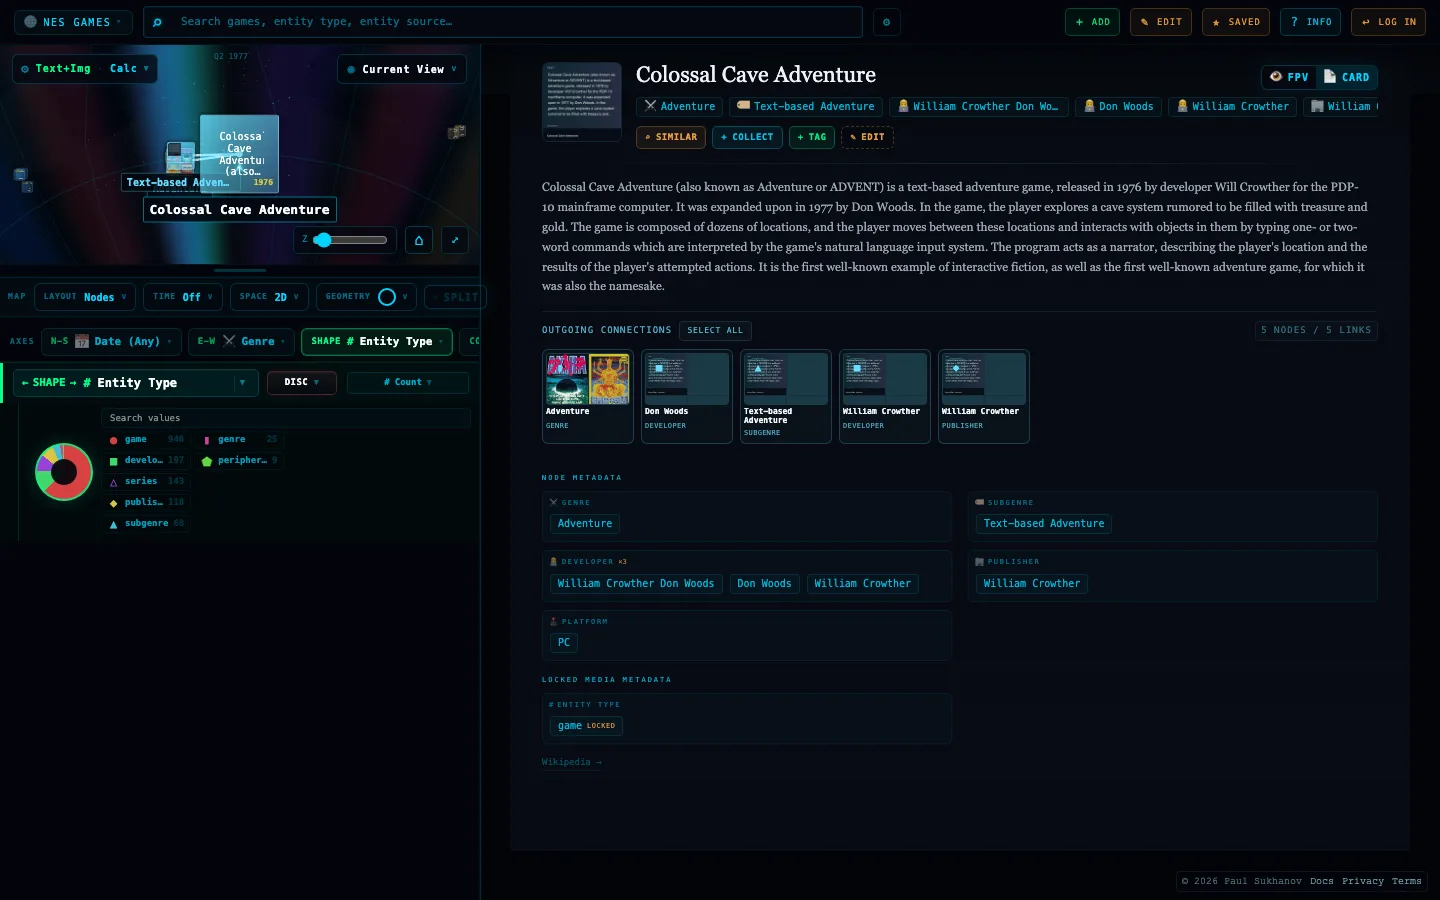Screen dimensions: 1440x900
Task: Click the + TAG button
Action: 812,137
